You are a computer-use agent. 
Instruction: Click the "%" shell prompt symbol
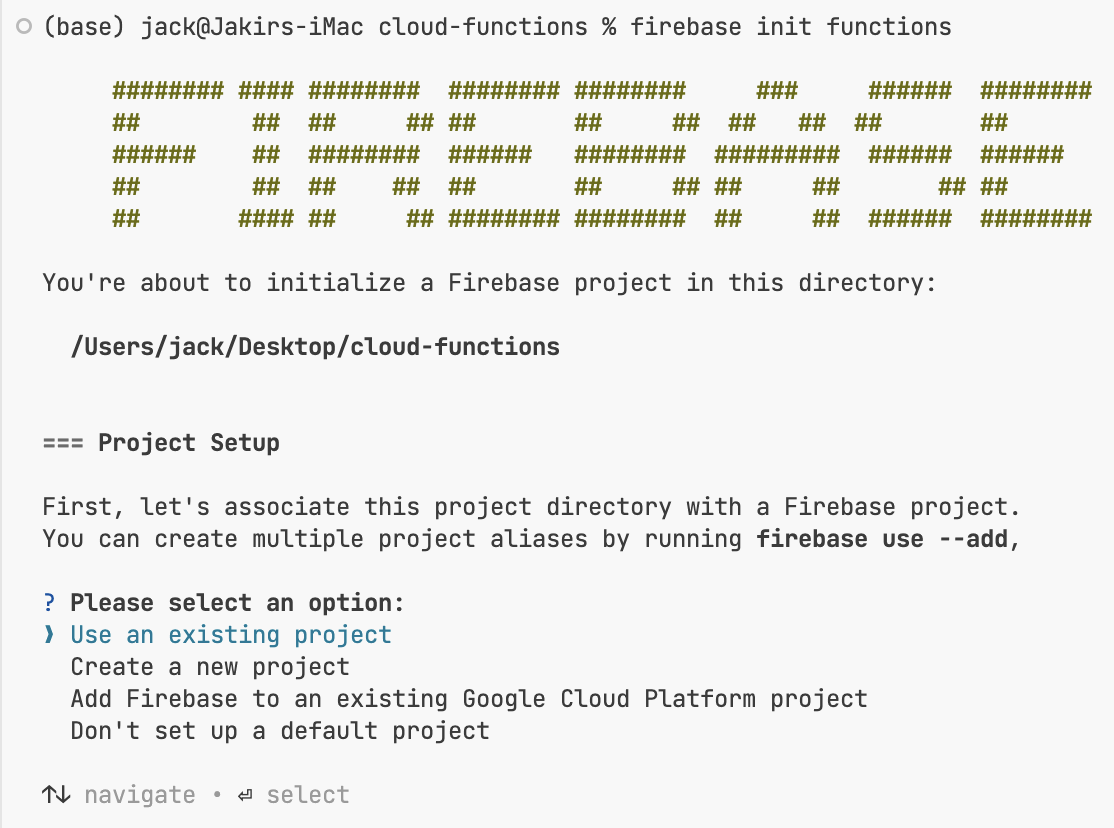click(x=609, y=27)
